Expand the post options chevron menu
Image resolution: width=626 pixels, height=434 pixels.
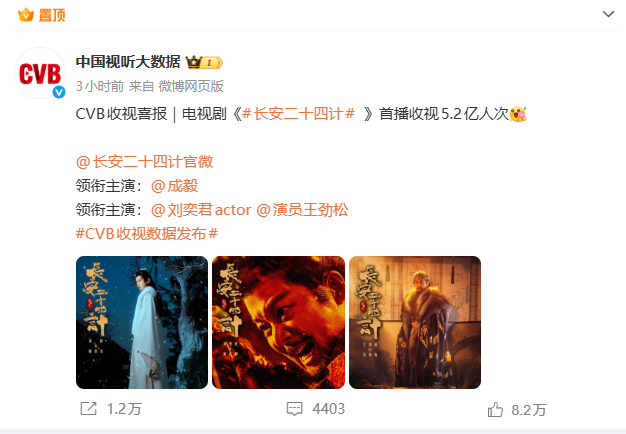point(608,14)
